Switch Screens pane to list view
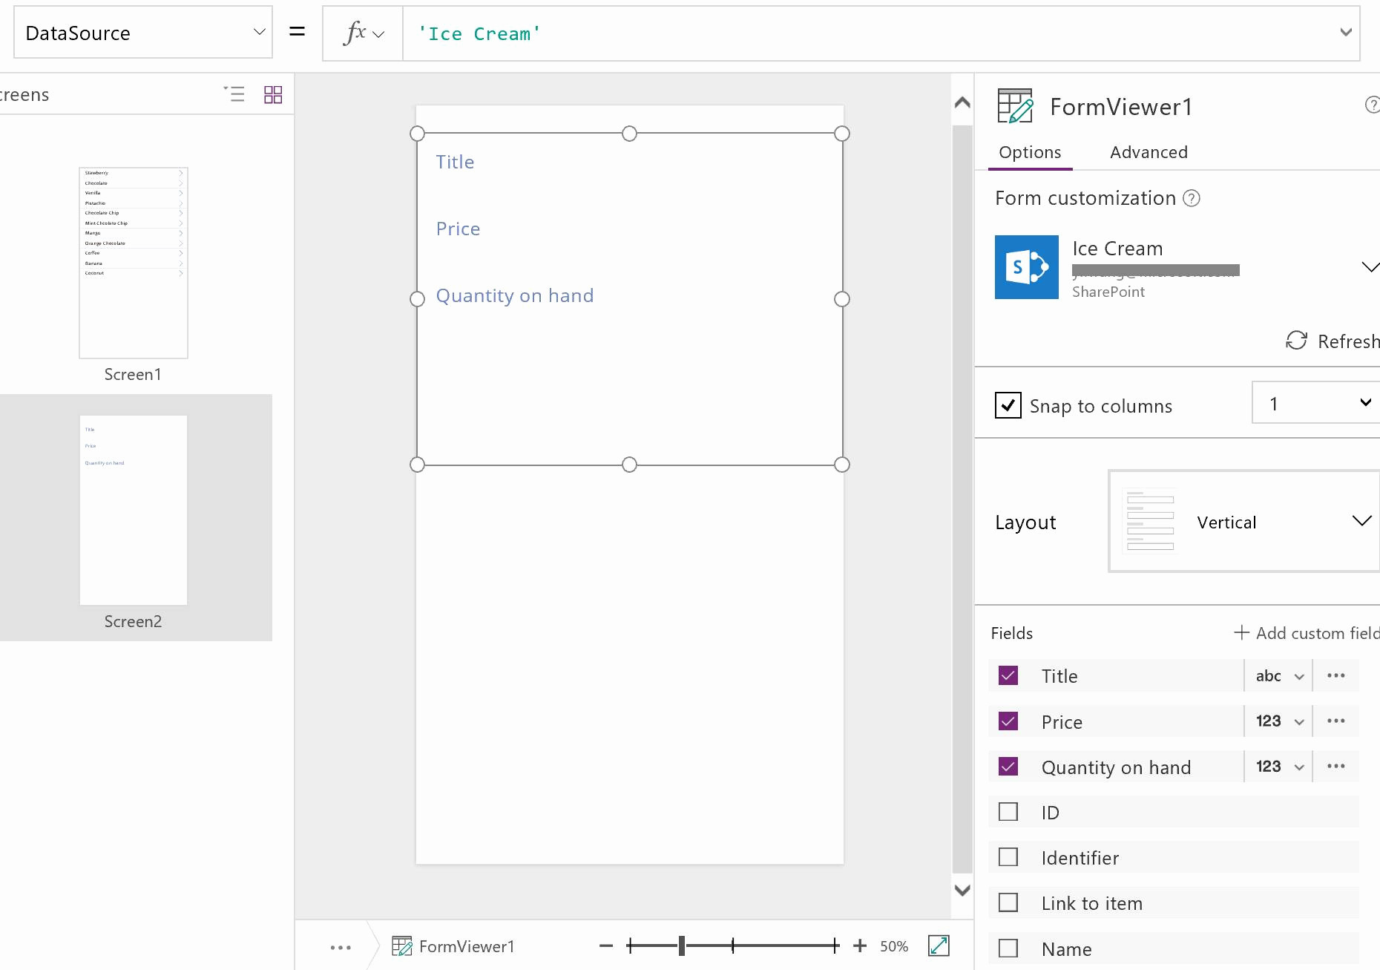 234,94
